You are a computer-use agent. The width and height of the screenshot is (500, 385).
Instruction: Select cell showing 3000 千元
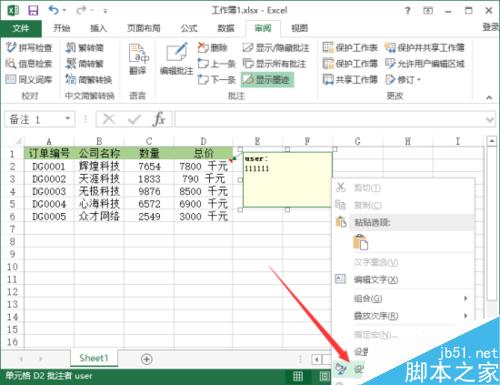203,216
